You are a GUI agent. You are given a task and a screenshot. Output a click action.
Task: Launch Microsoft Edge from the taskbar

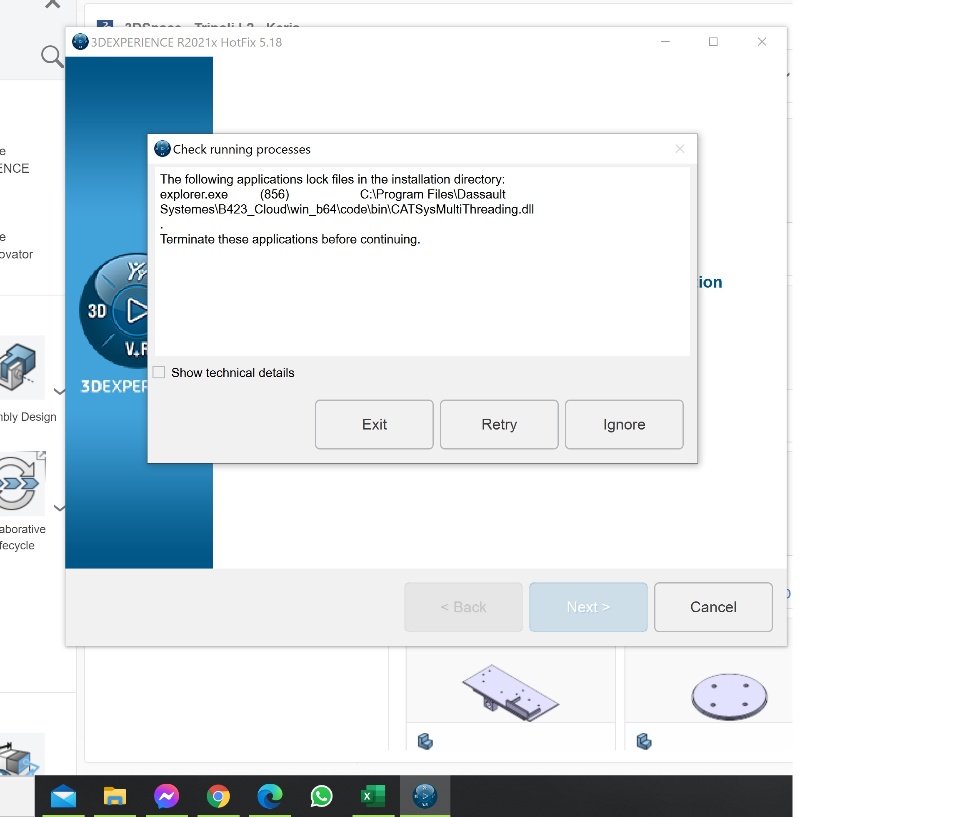pyautogui.click(x=270, y=796)
